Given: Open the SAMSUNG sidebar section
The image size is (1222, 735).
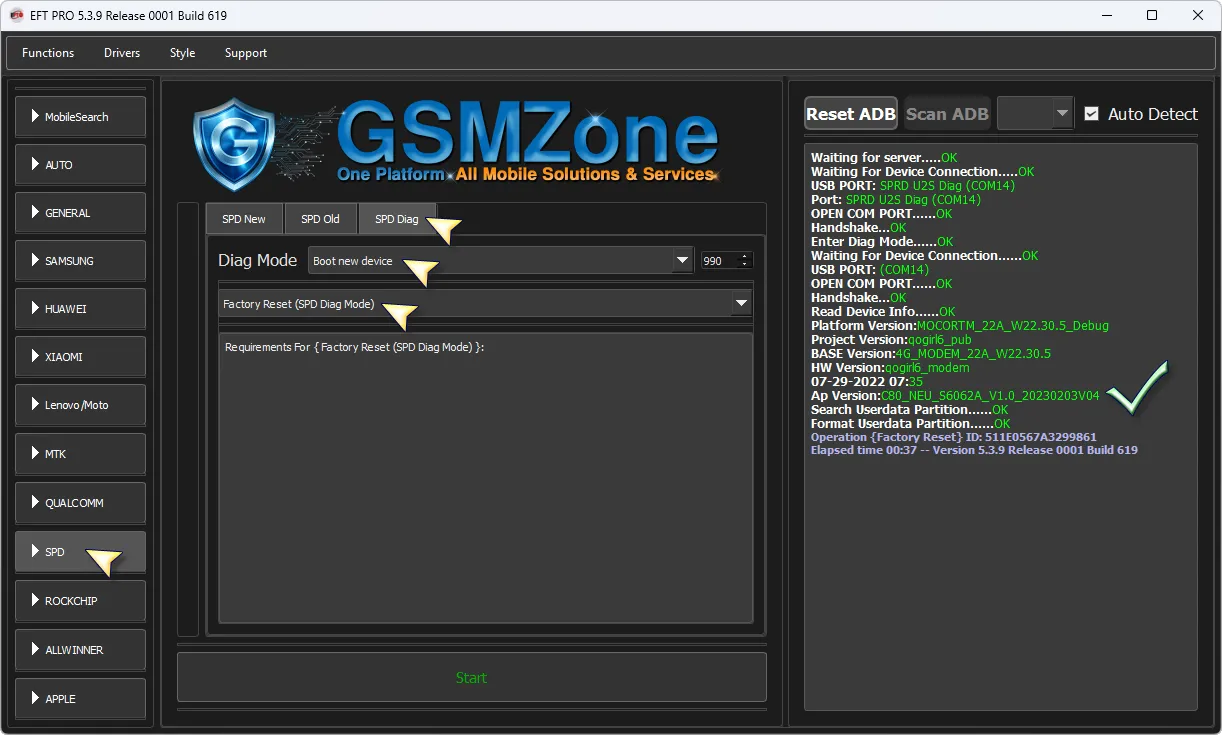Looking at the screenshot, I should pos(80,261).
